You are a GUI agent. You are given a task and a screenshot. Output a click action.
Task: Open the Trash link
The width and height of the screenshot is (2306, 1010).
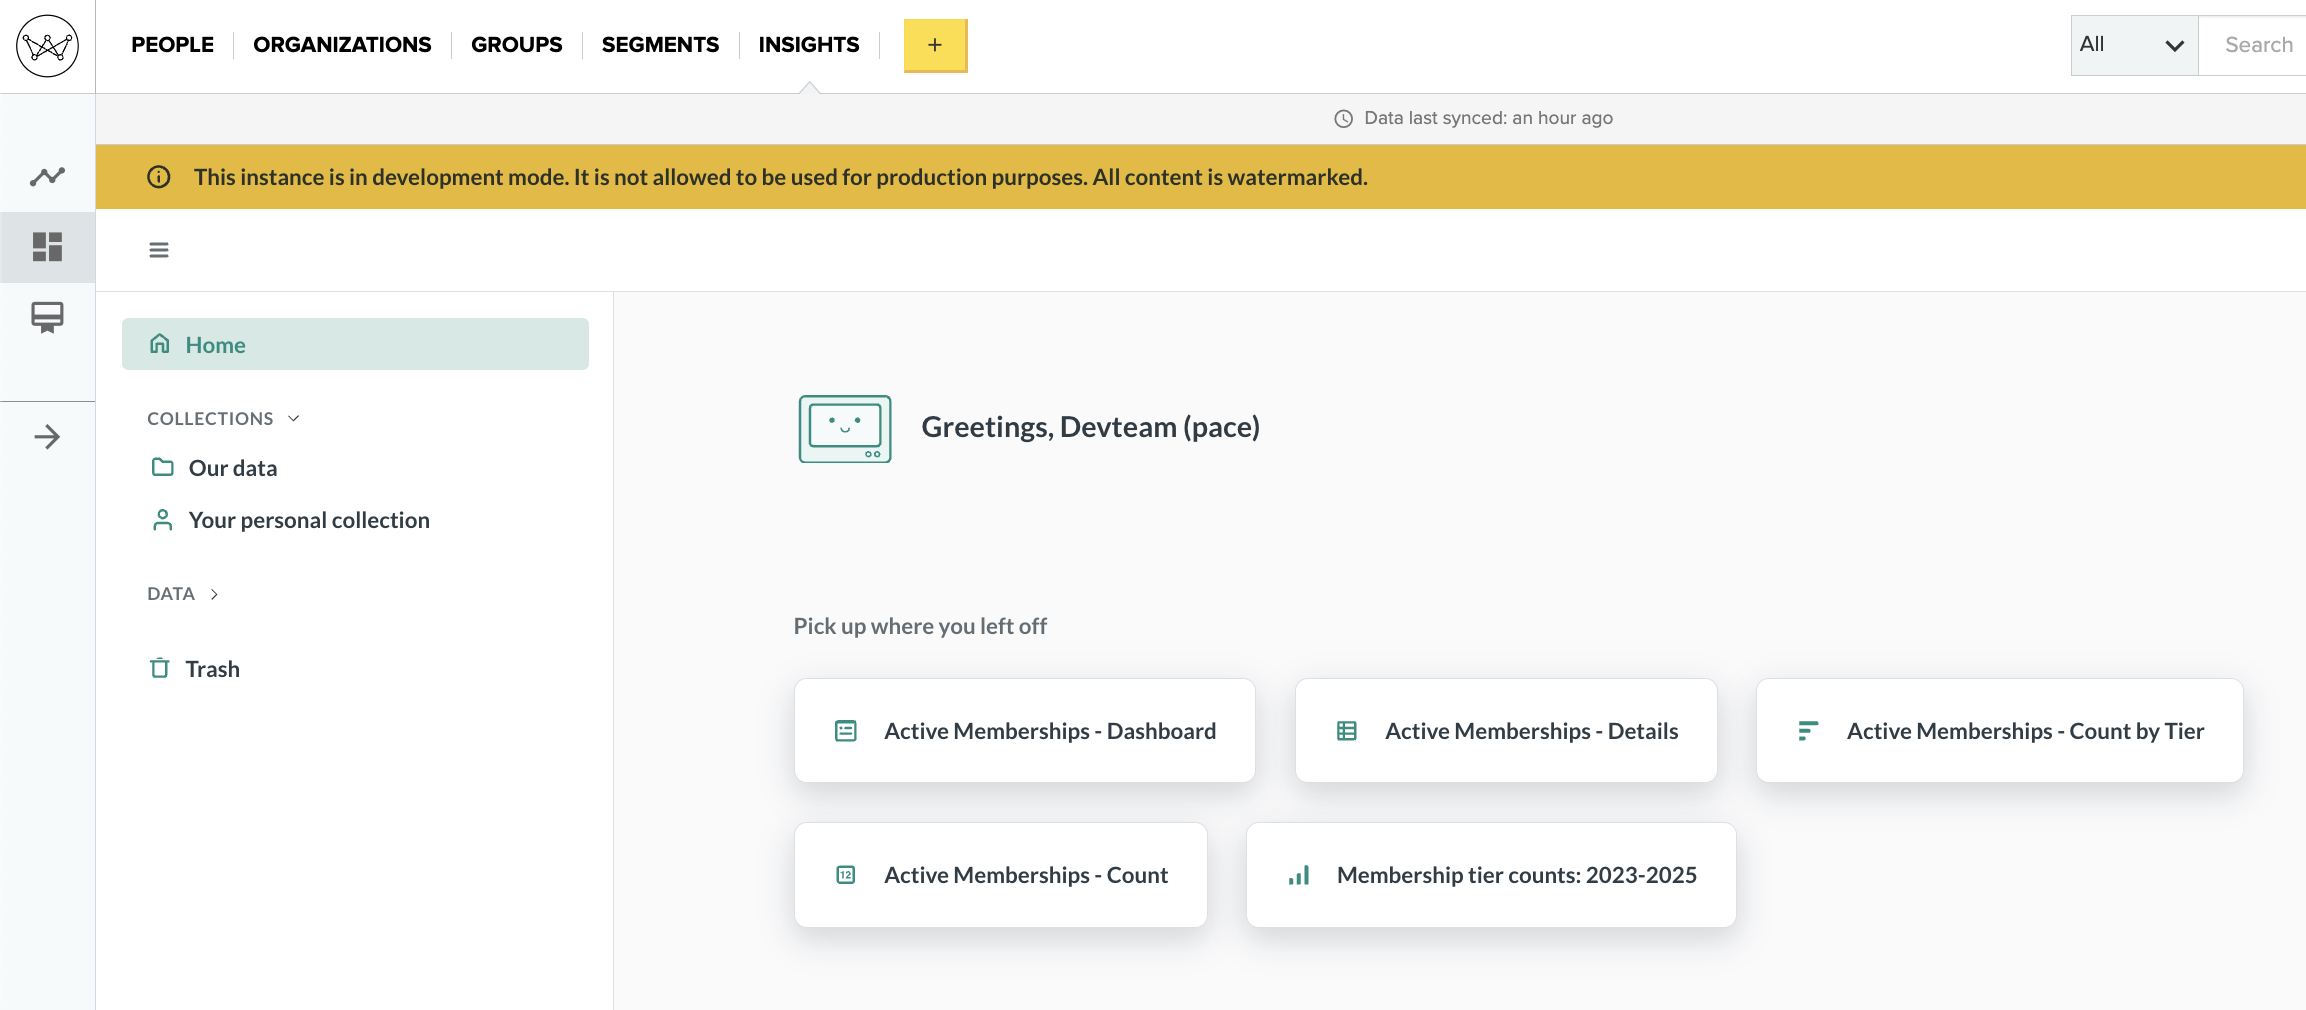(212, 669)
